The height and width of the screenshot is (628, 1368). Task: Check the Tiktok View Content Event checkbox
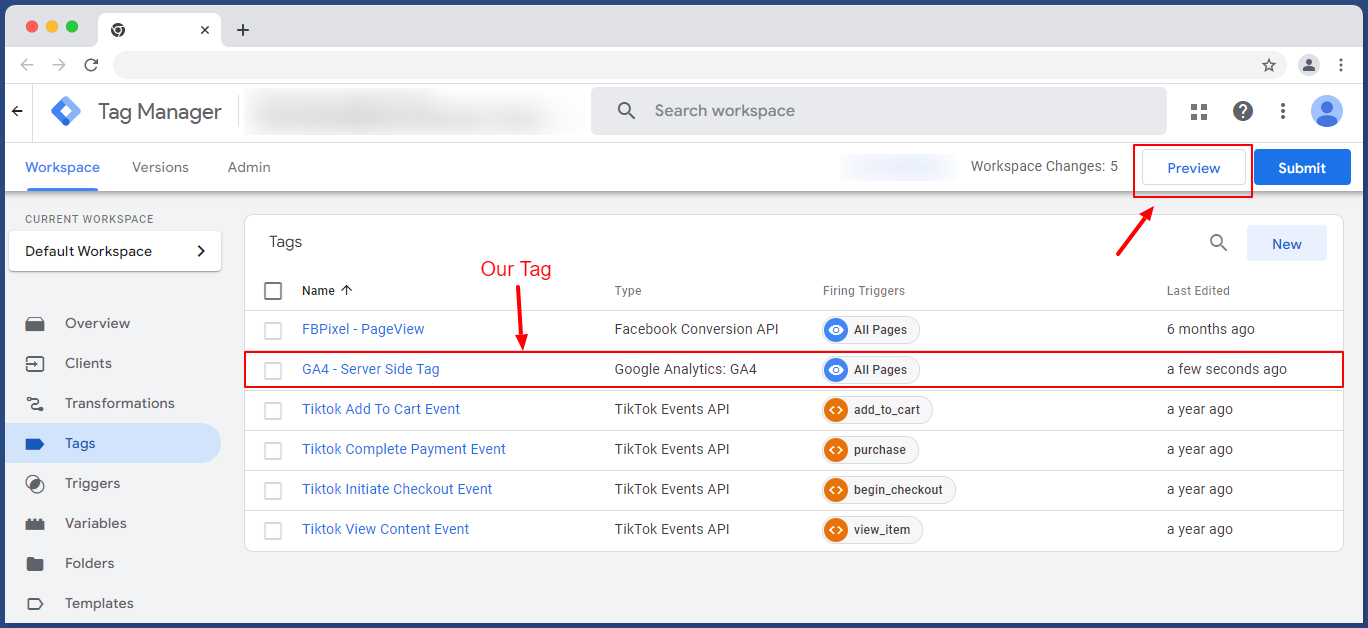pos(273,530)
